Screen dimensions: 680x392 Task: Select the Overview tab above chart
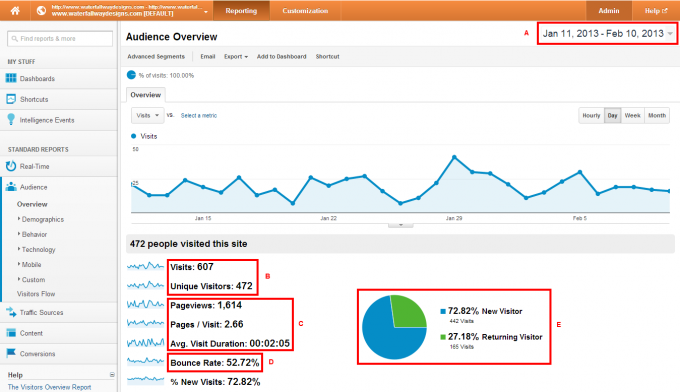point(146,95)
